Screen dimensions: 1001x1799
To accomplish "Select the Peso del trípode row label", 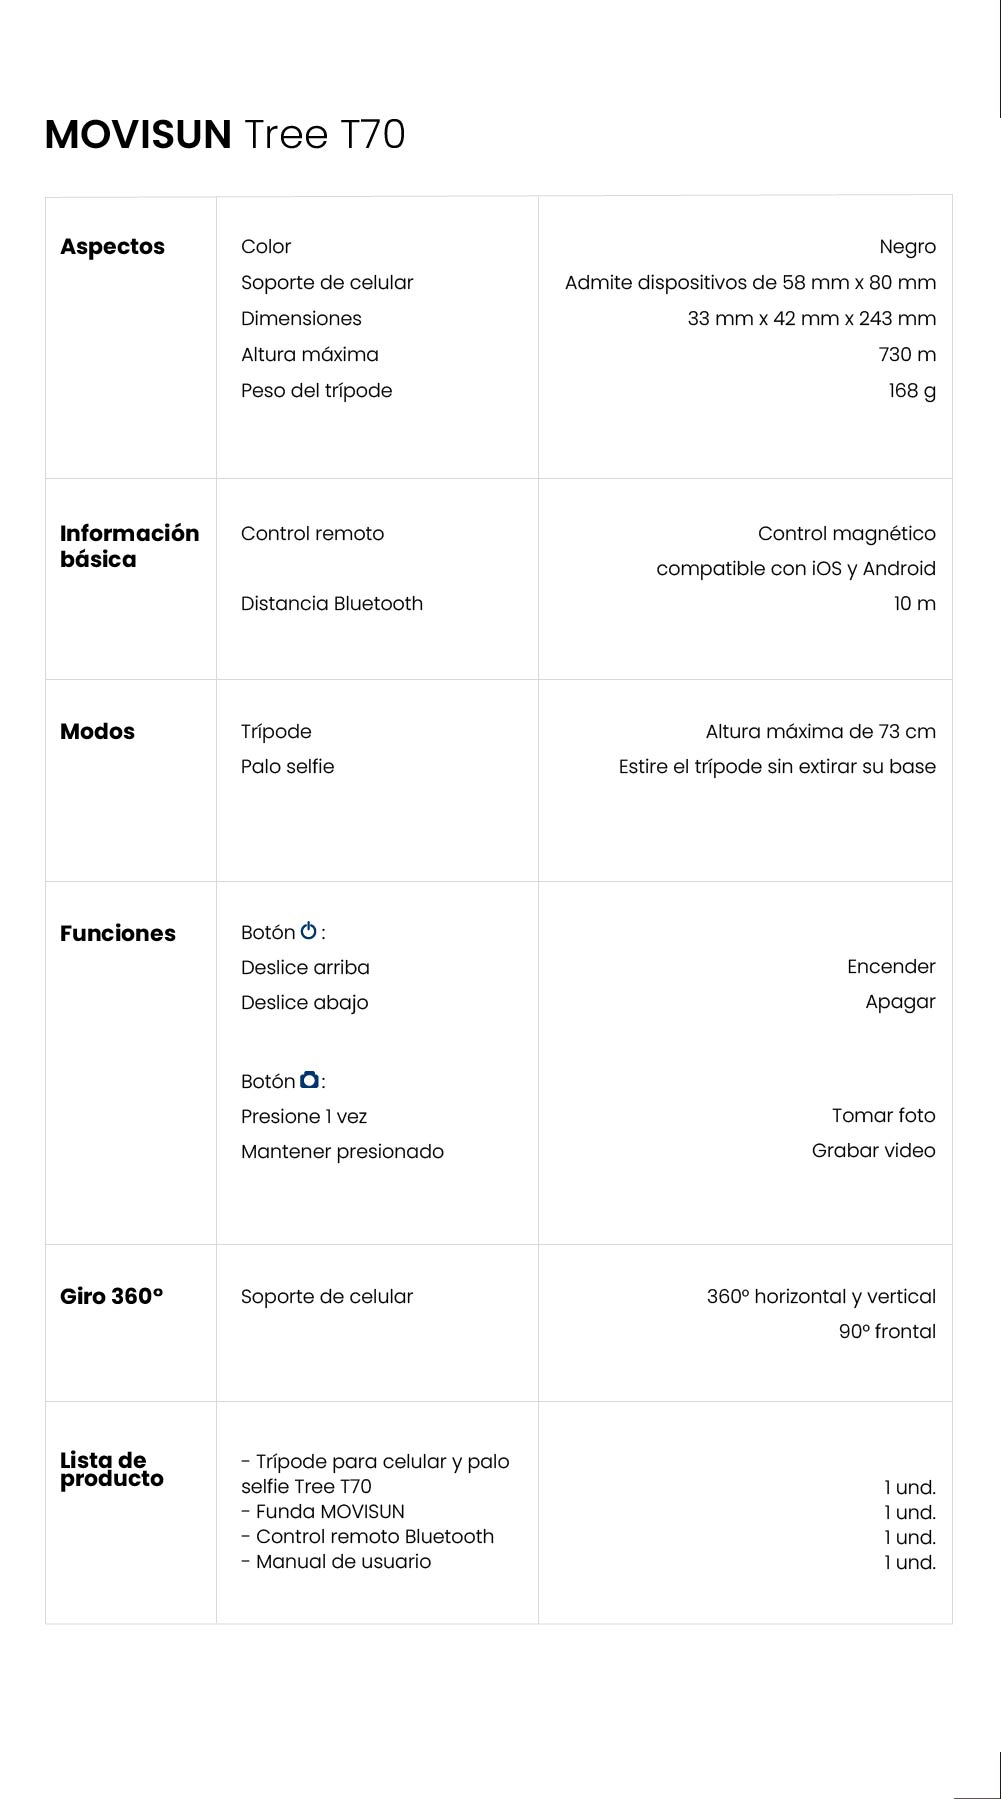I will 316,390.
